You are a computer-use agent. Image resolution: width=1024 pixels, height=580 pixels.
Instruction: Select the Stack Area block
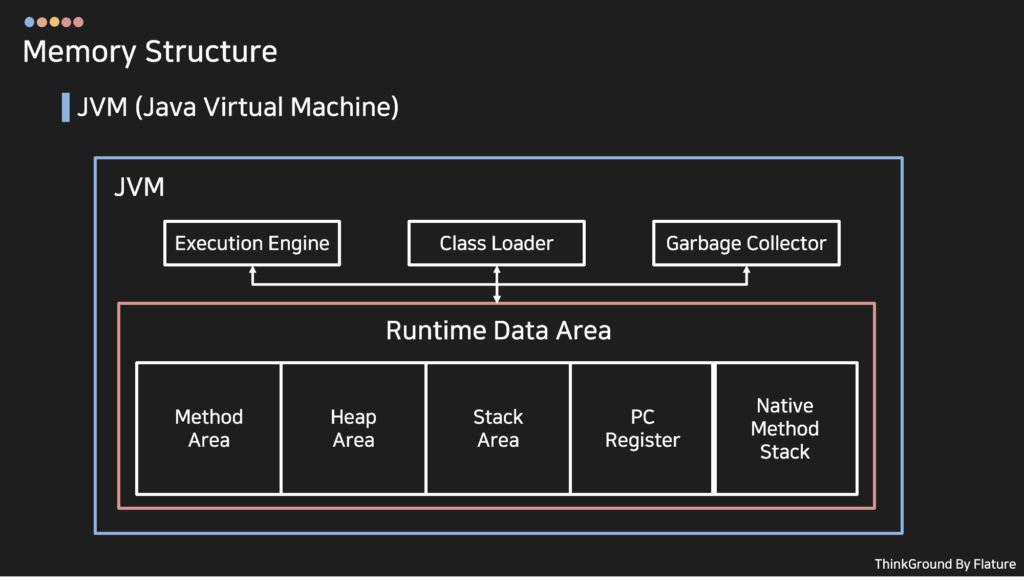(x=498, y=428)
